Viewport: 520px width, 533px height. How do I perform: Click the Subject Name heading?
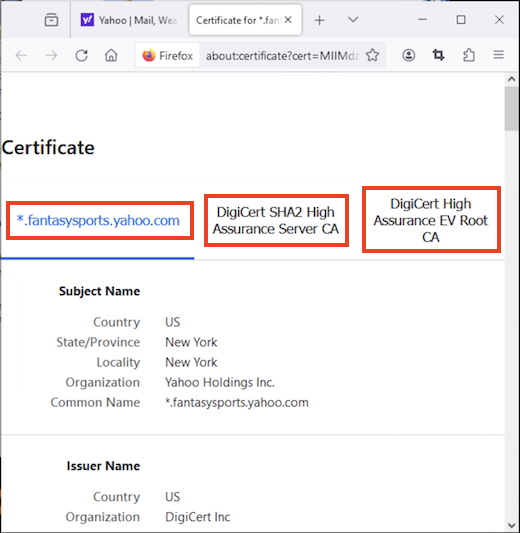(x=99, y=291)
